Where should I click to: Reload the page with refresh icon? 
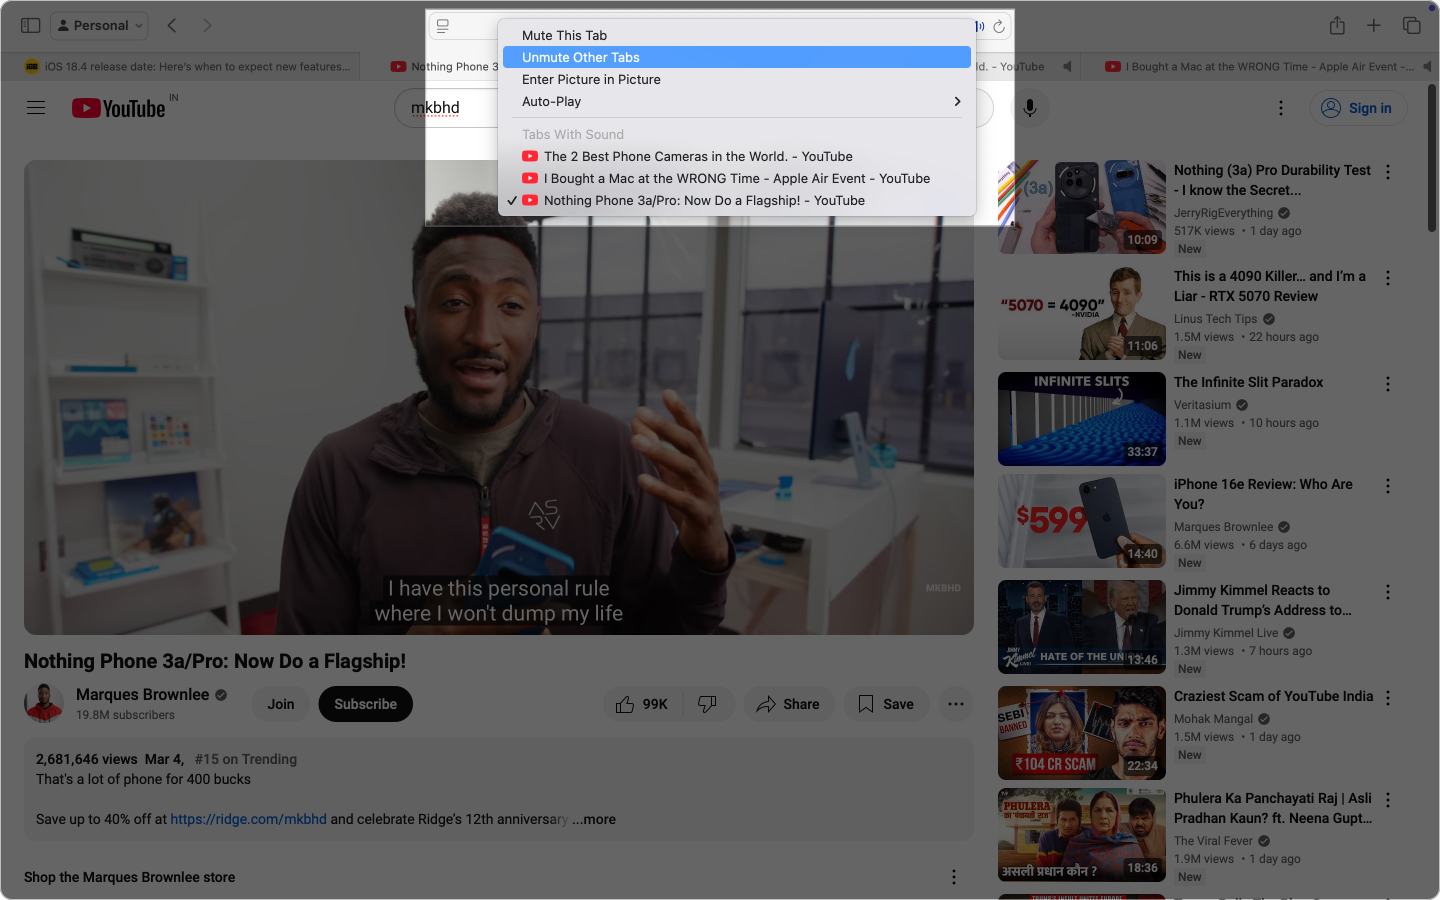(998, 26)
